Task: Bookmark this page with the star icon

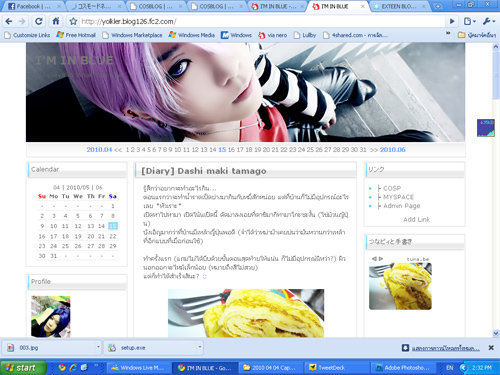Action: [x=73, y=22]
